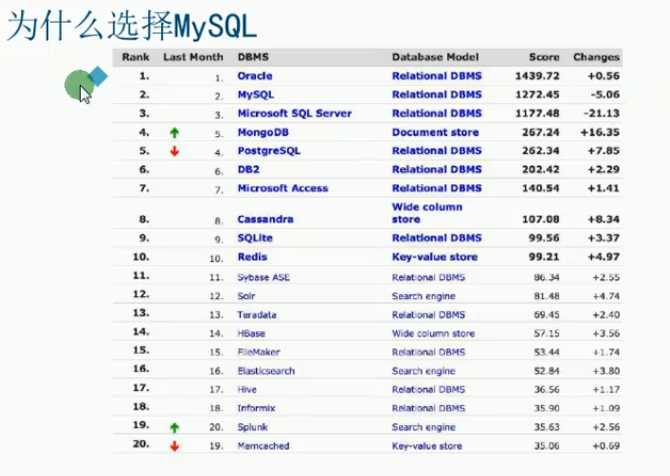Viewport: 670px width, 476px height.
Task: Open Relational DBMS link in MySQL row
Action: click(x=437, y=95)
